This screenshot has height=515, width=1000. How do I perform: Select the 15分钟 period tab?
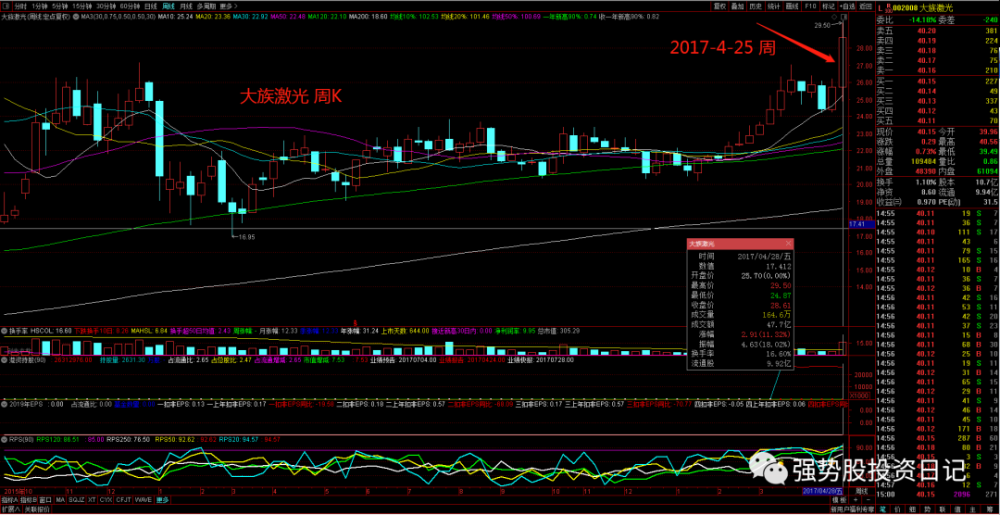click(82, 6)
